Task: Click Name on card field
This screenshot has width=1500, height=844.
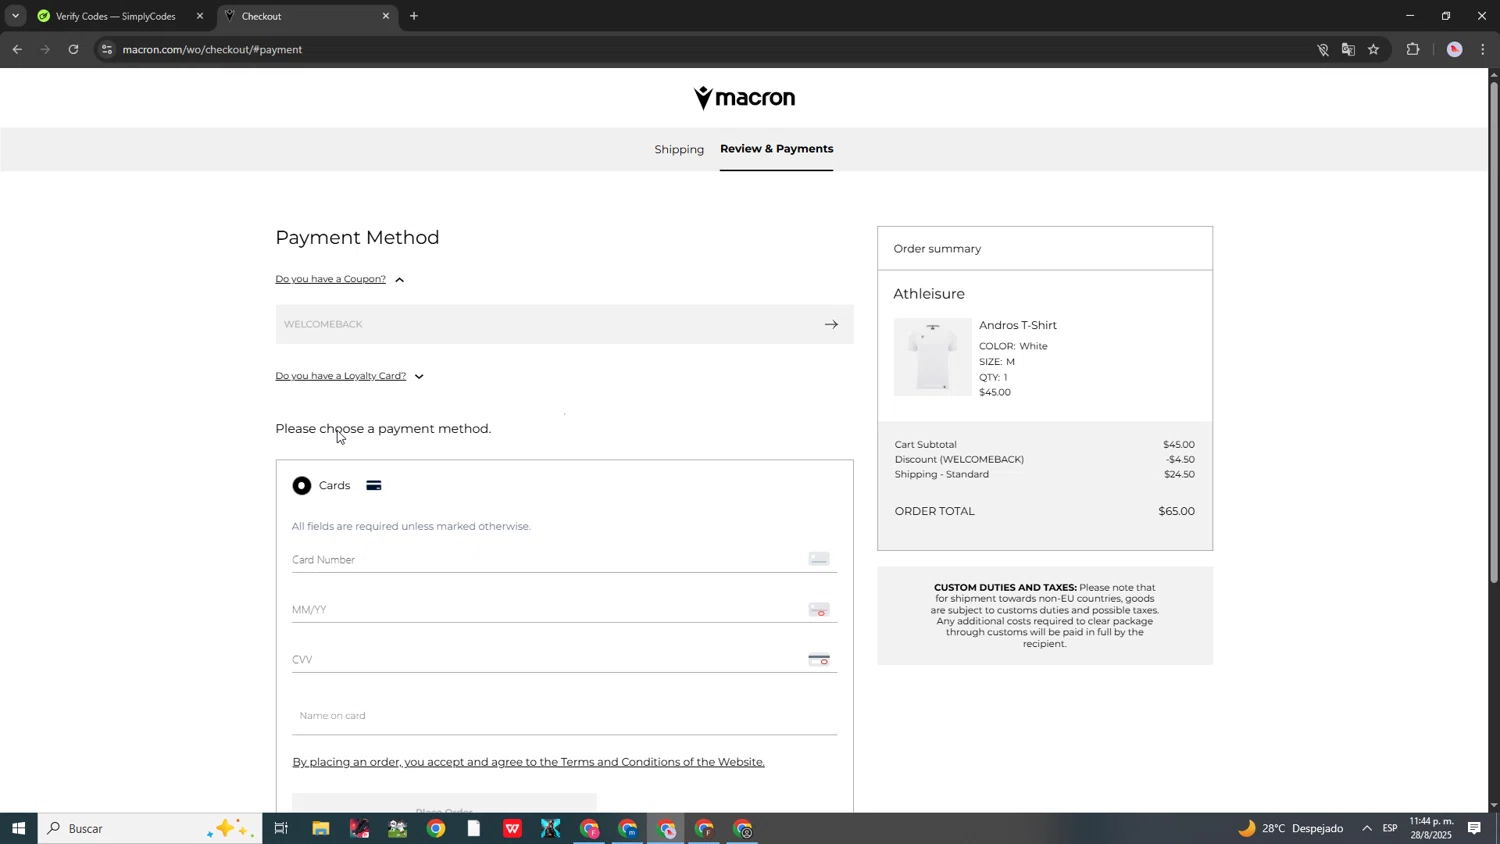Action: [565, 716]
